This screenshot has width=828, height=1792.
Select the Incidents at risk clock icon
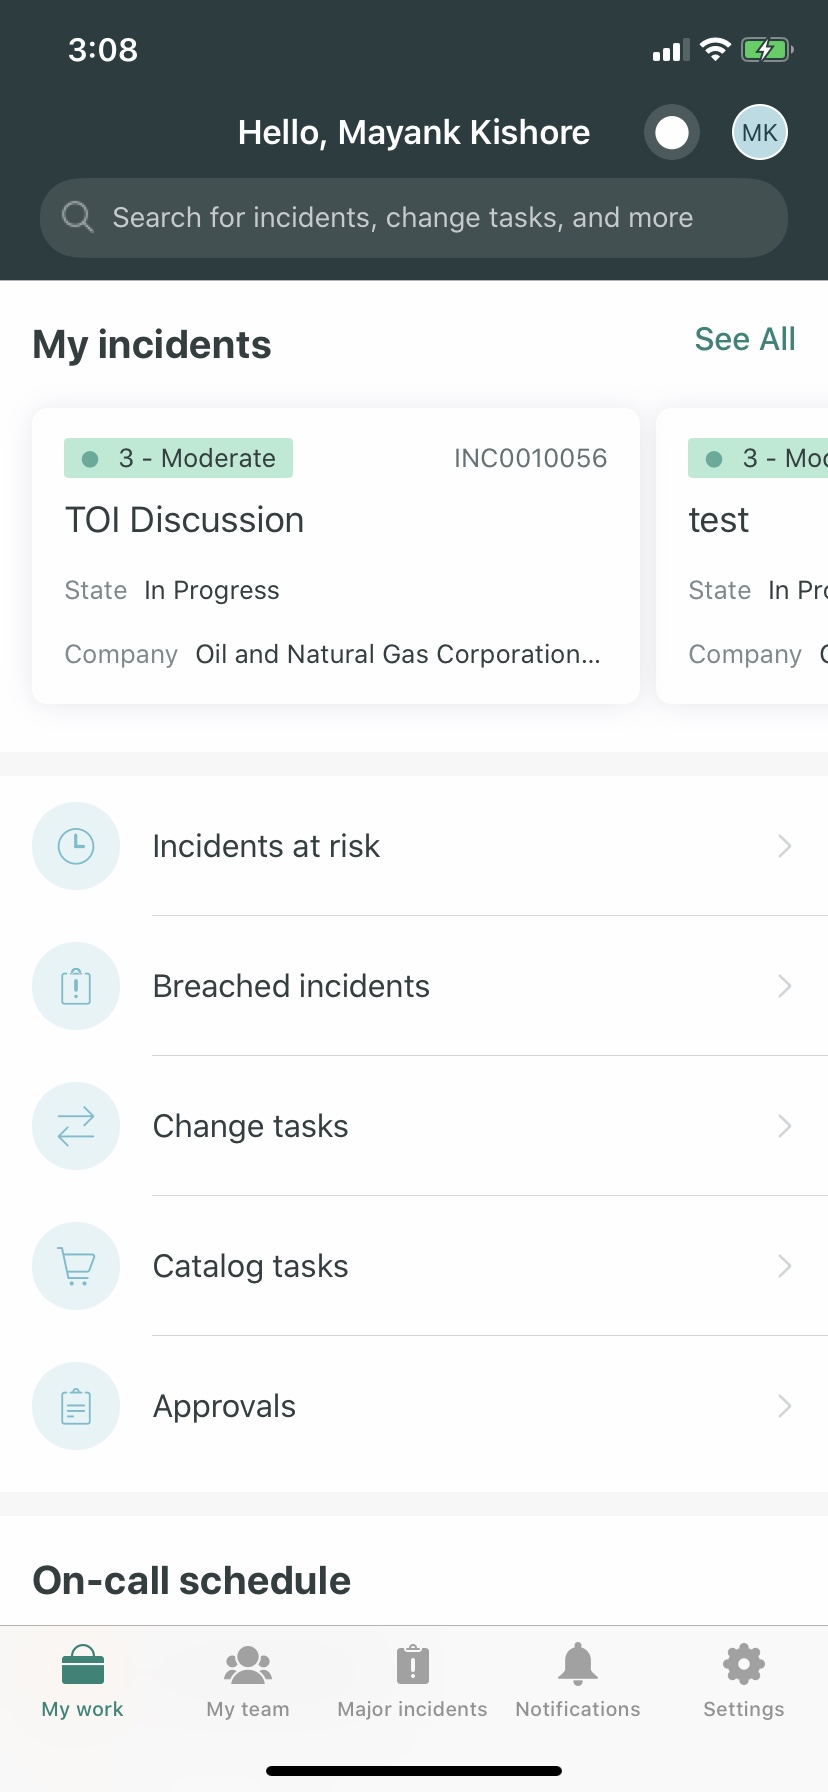point(76,846)
